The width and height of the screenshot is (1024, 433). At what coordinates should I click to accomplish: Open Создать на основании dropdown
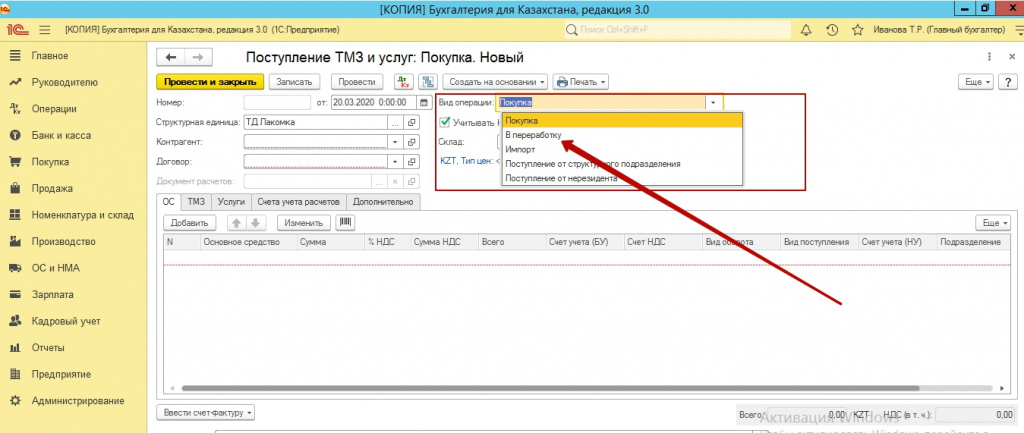[495, 82]
